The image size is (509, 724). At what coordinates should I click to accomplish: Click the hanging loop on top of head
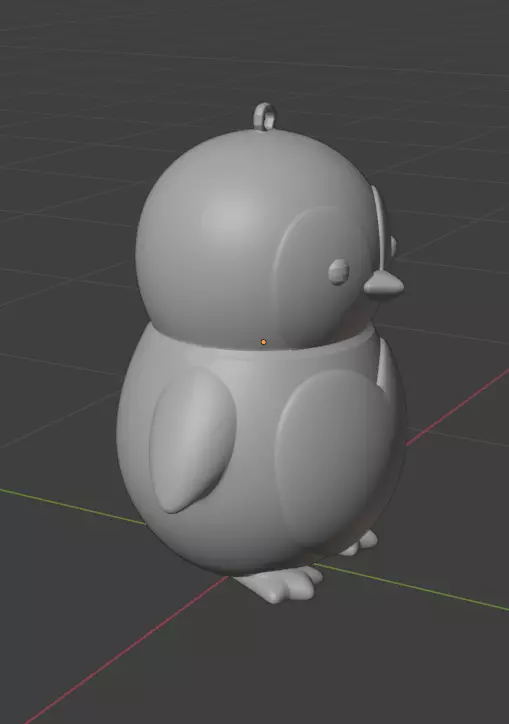[265, 116]
